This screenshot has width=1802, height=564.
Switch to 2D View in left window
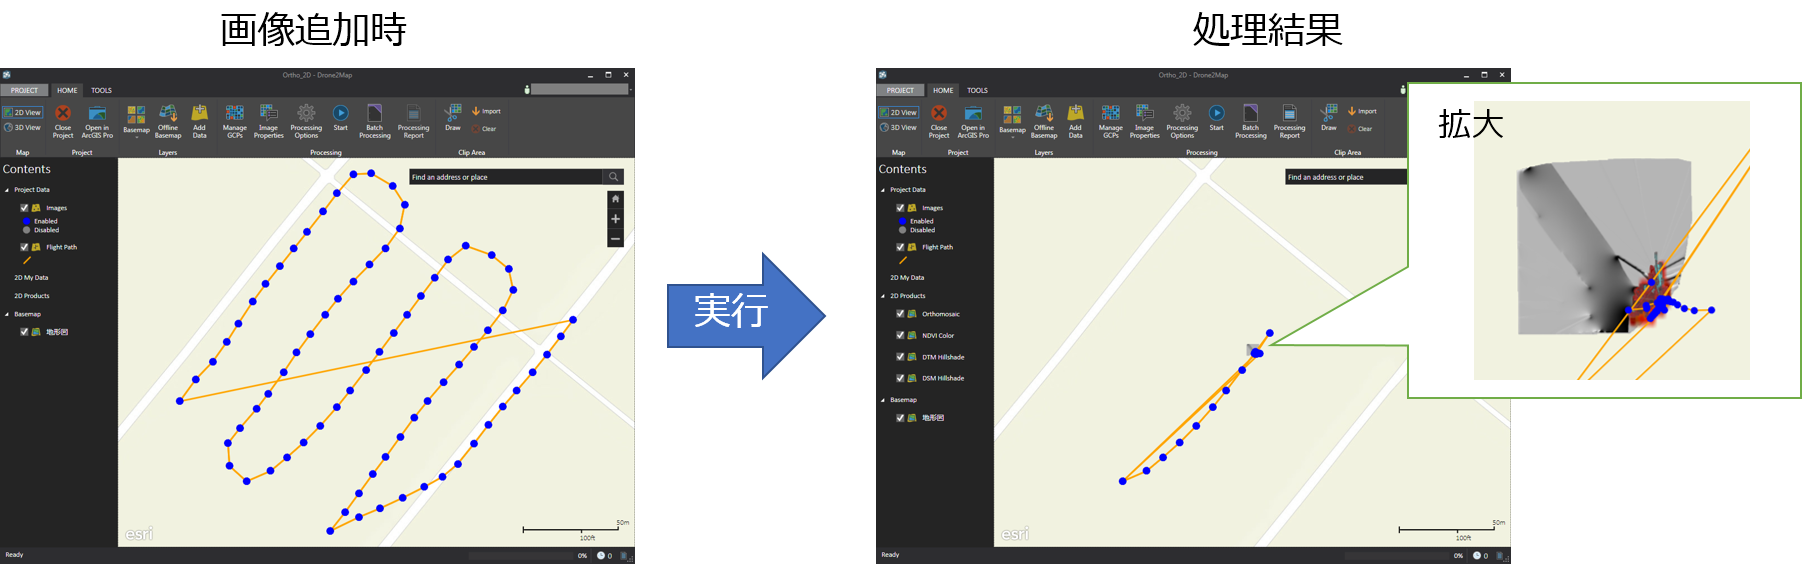22,112
